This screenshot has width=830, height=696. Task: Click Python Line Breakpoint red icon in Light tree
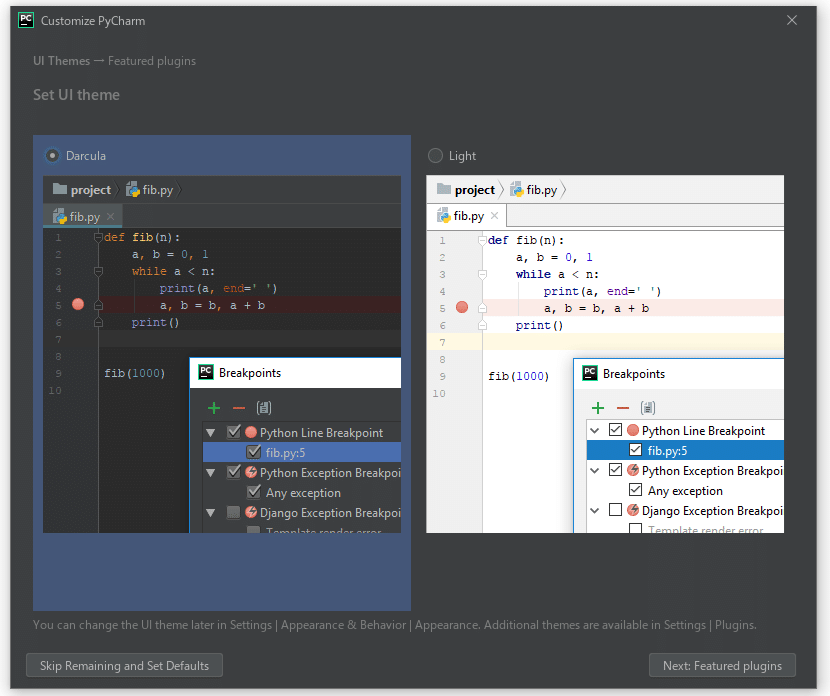(x=633, y=430)
